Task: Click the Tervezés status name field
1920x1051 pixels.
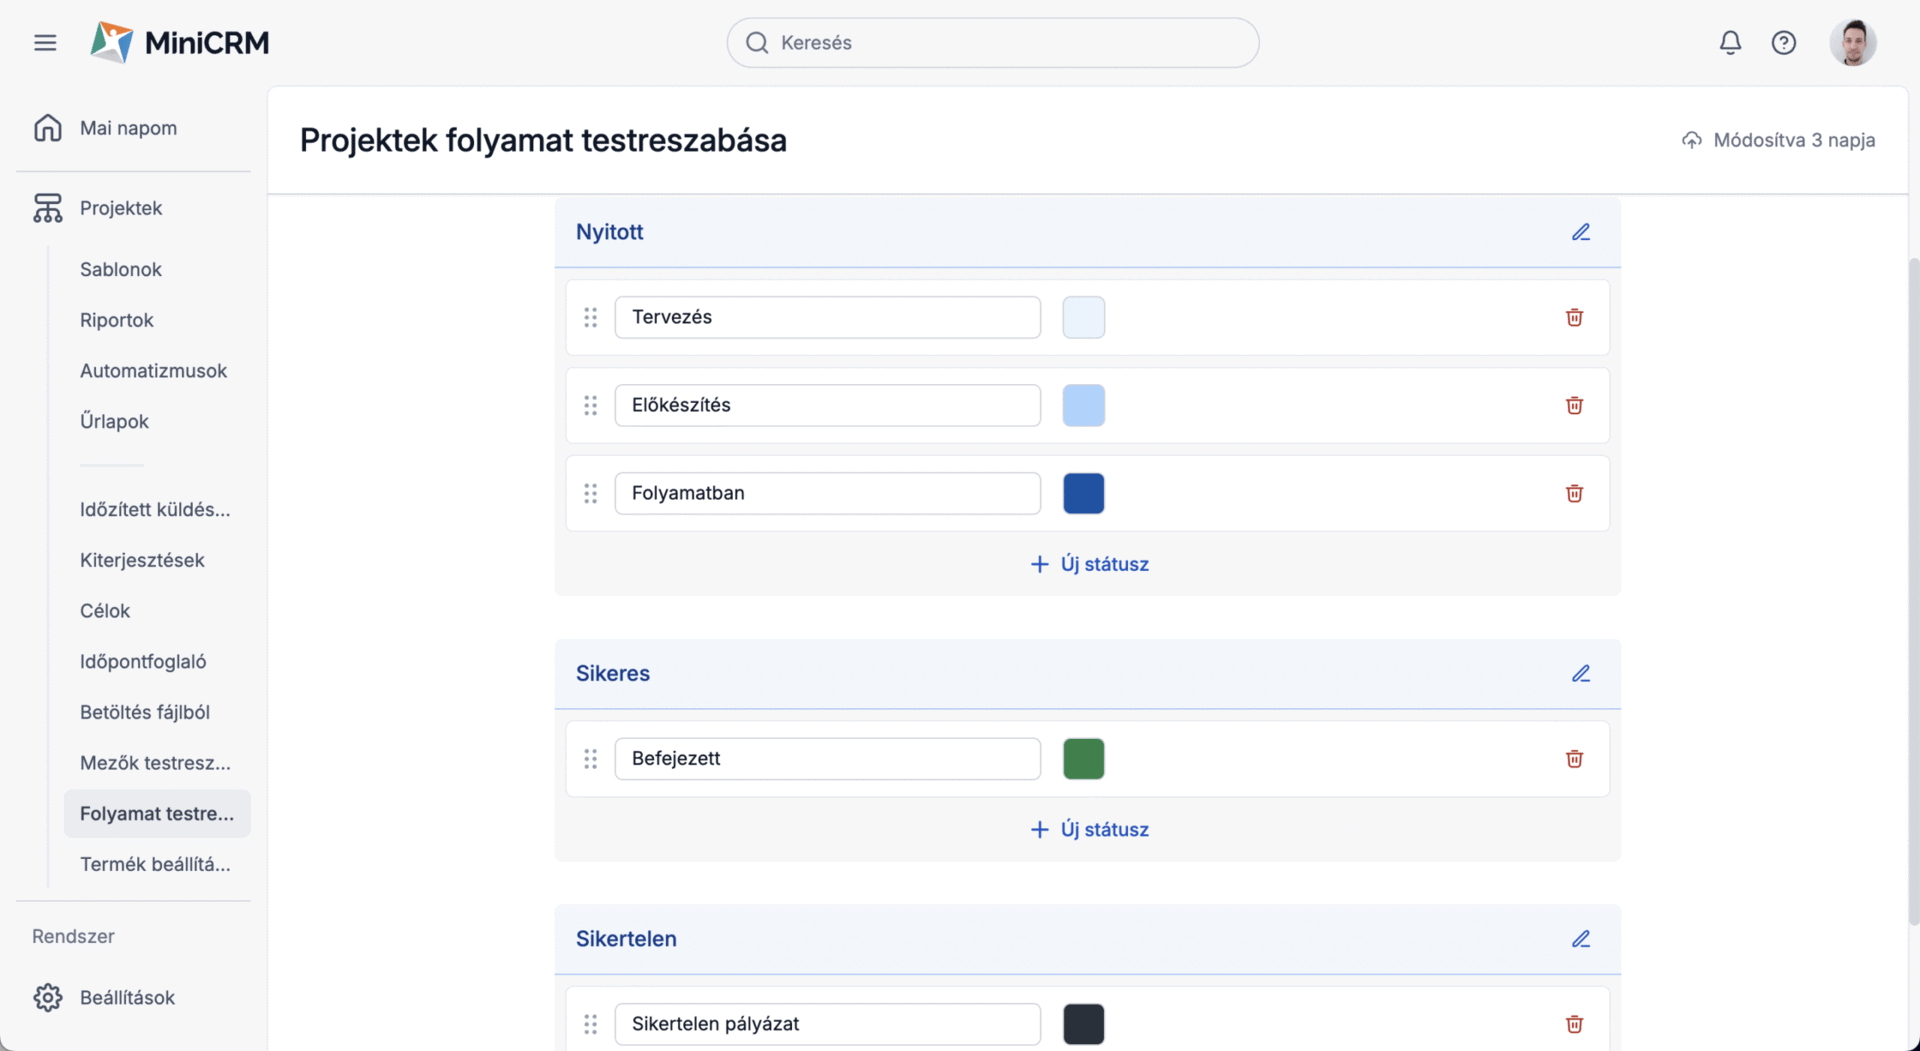Action: [x=827, y=318]
